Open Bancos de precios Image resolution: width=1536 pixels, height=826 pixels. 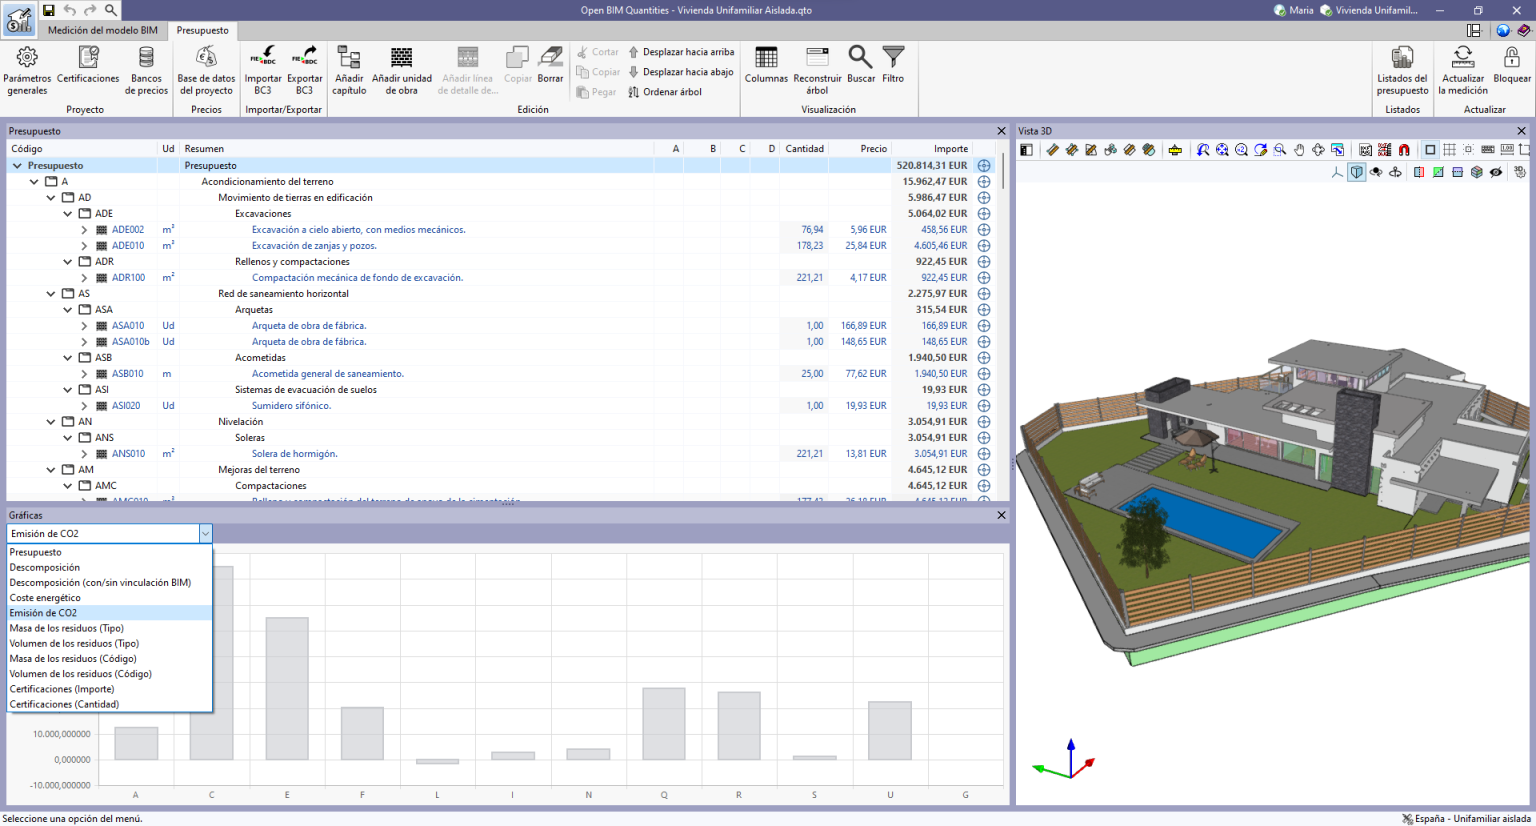(146, 70)
